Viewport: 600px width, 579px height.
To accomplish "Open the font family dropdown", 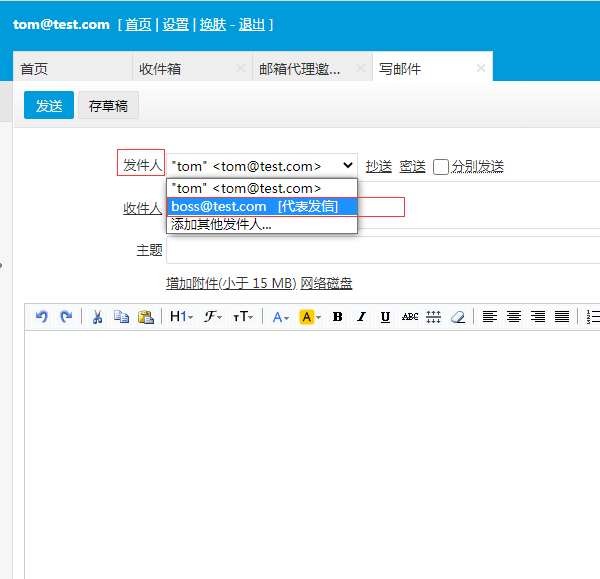I will pos(213,317).
